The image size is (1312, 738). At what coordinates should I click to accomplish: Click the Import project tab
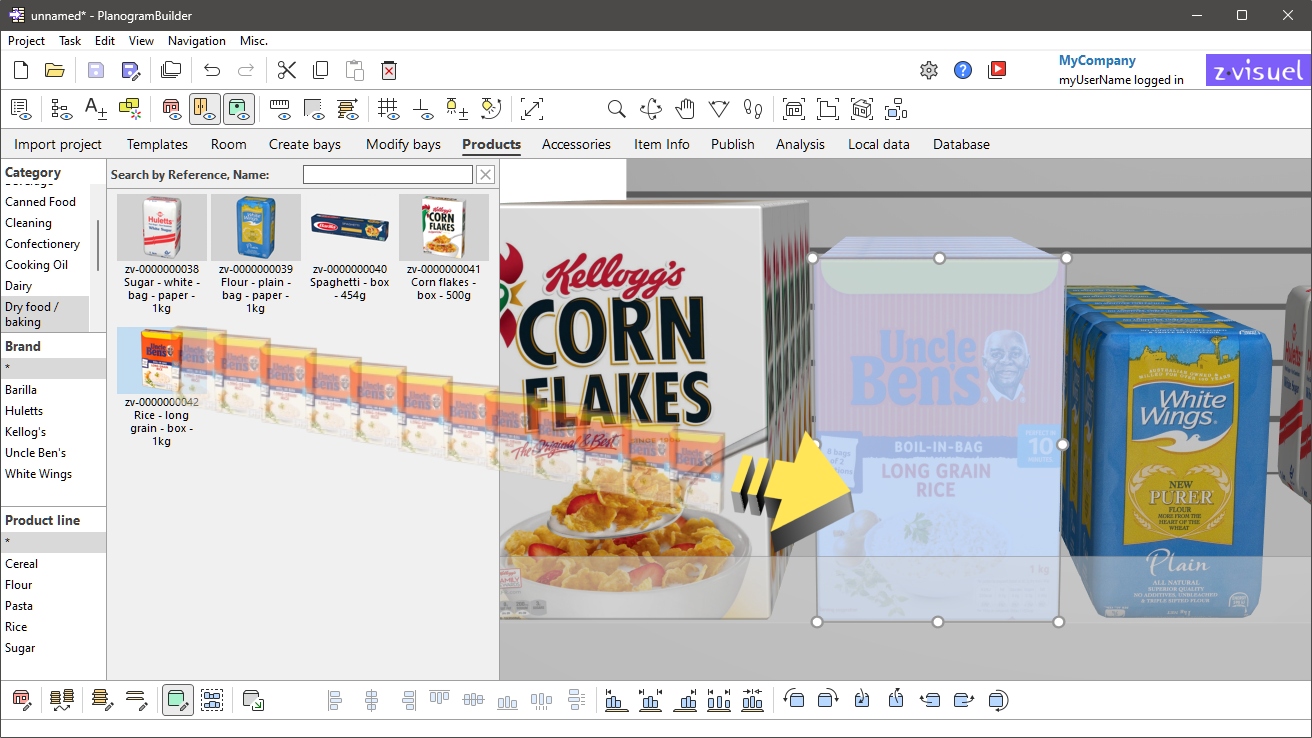point(58,144)
